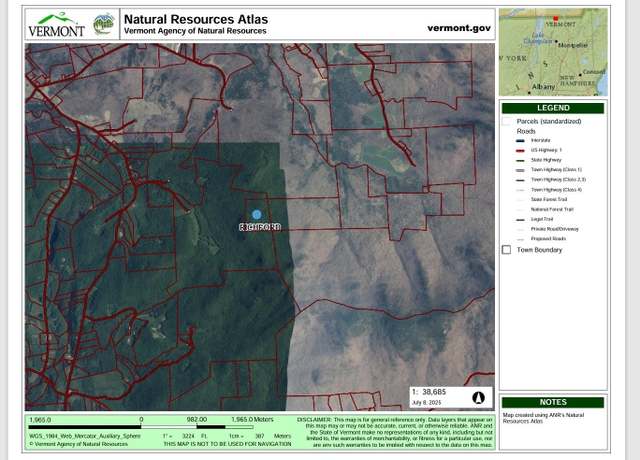
Task: Click the 3224 Ft. scale conversion text
Action: (x=193, y=436)
